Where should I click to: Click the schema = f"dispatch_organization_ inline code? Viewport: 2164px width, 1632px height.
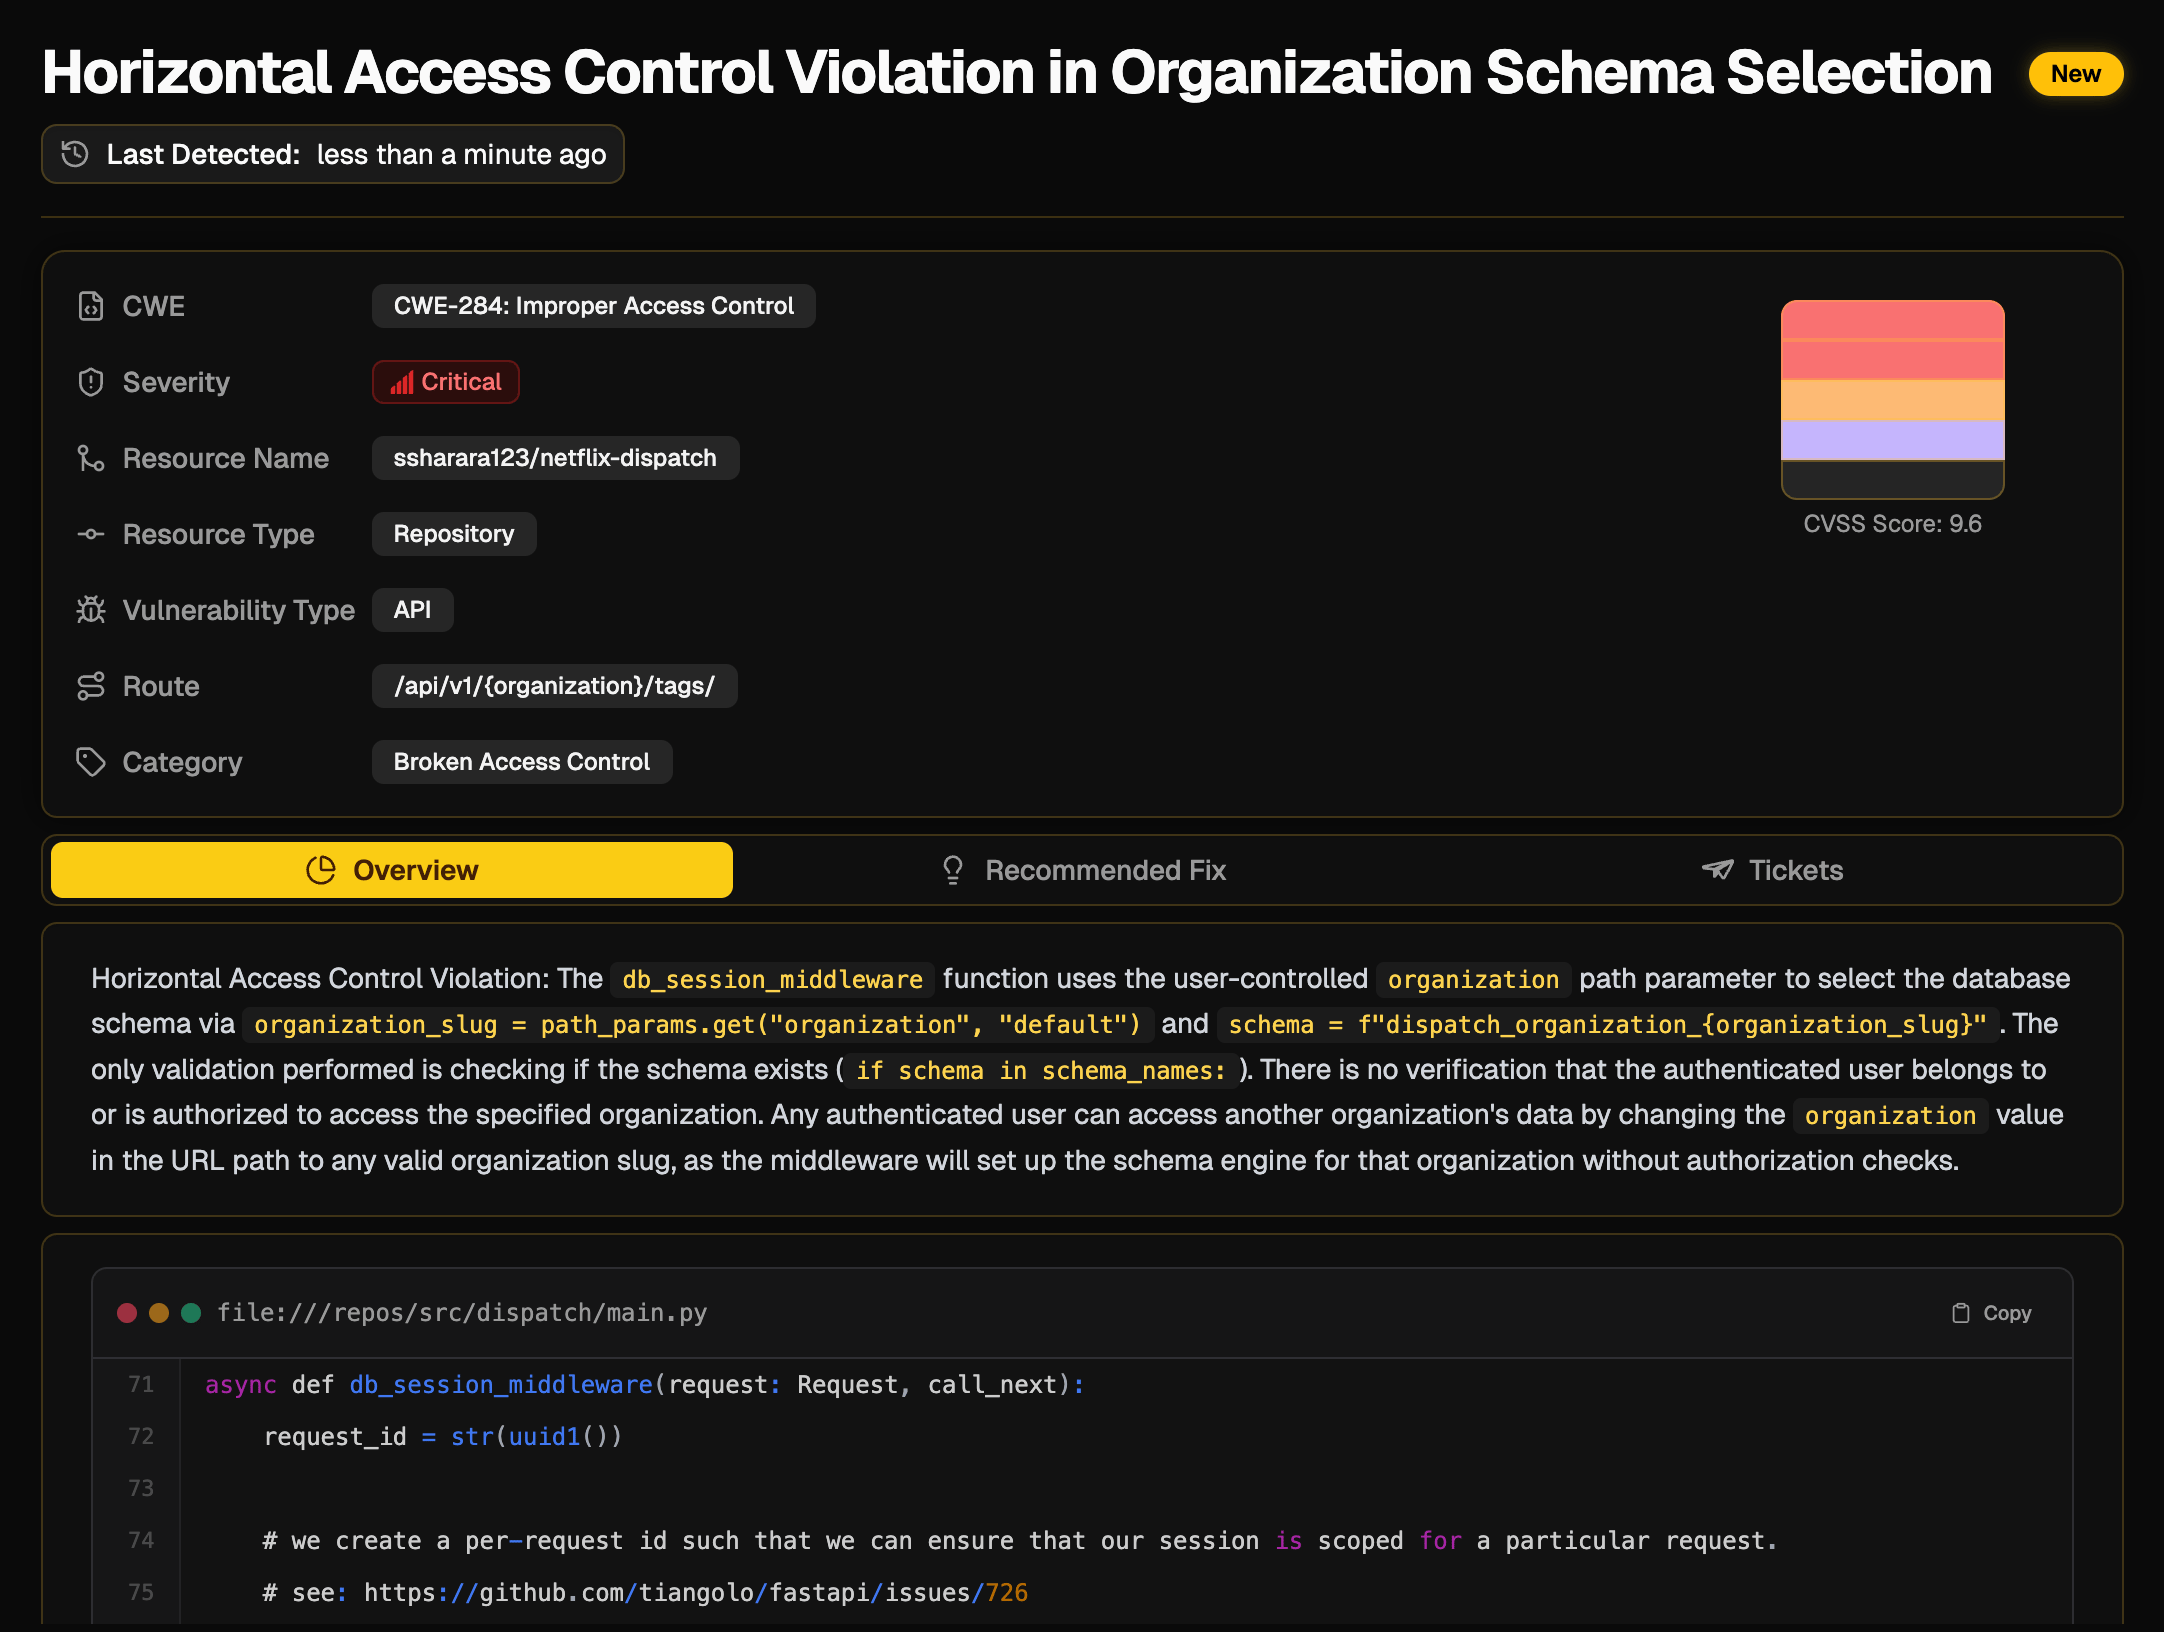point(1608,1024)
